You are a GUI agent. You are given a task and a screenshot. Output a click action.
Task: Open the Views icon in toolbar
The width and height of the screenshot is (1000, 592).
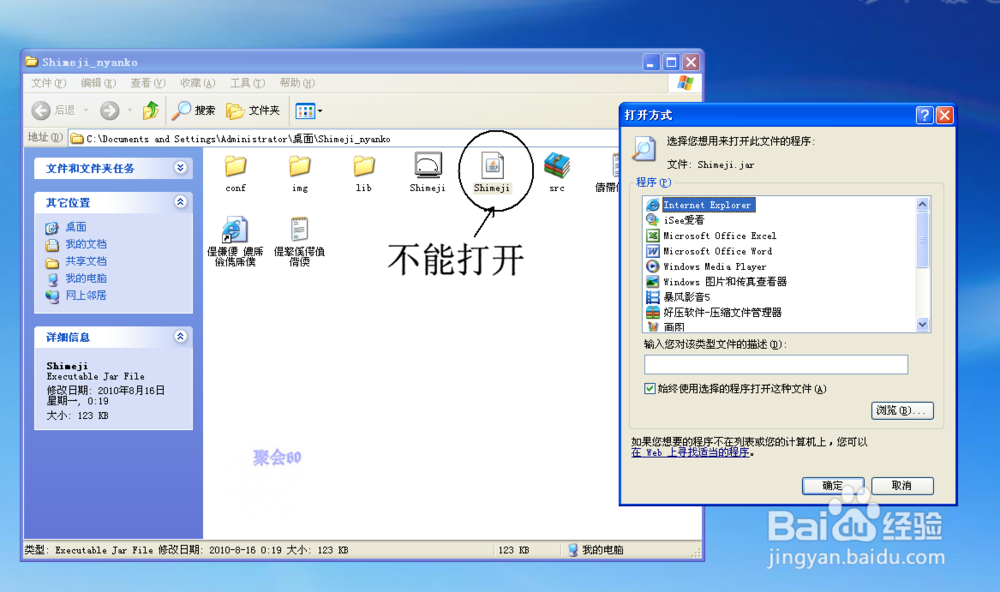(305, 111)
